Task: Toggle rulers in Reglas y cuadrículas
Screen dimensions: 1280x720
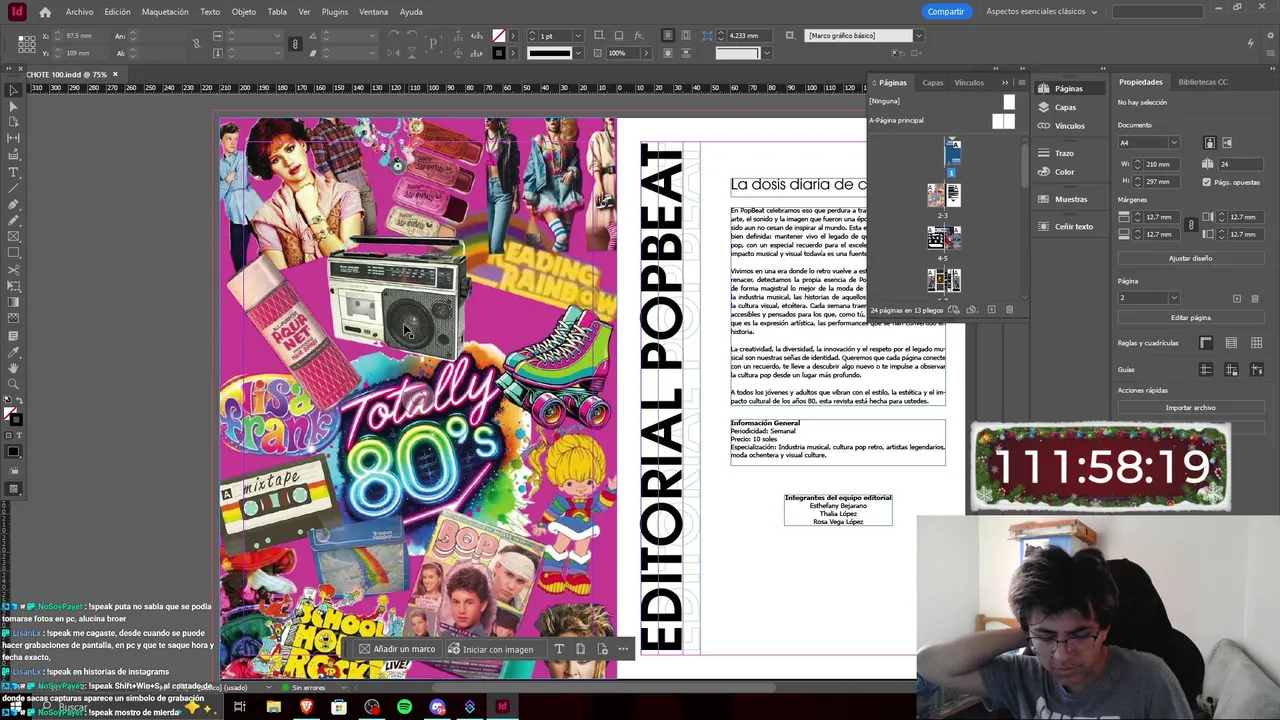Action: click(x=1206, y=343)
